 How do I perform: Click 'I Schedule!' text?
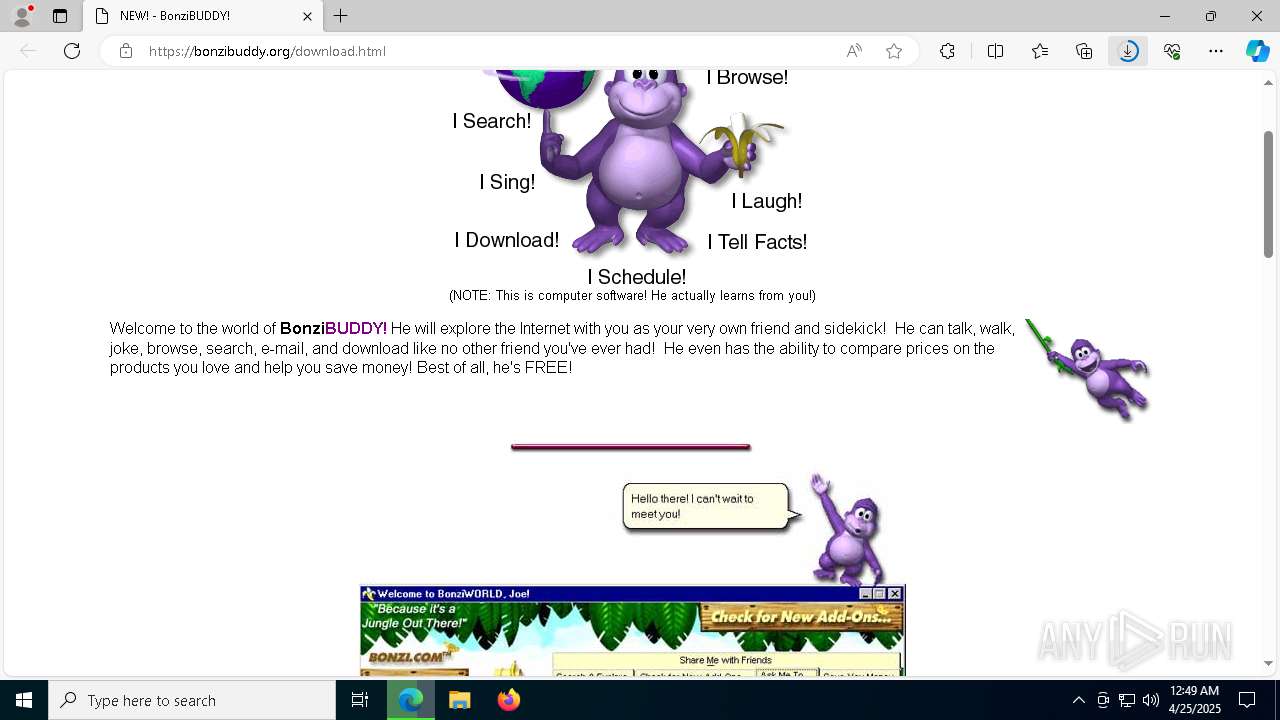click(637, 277)
